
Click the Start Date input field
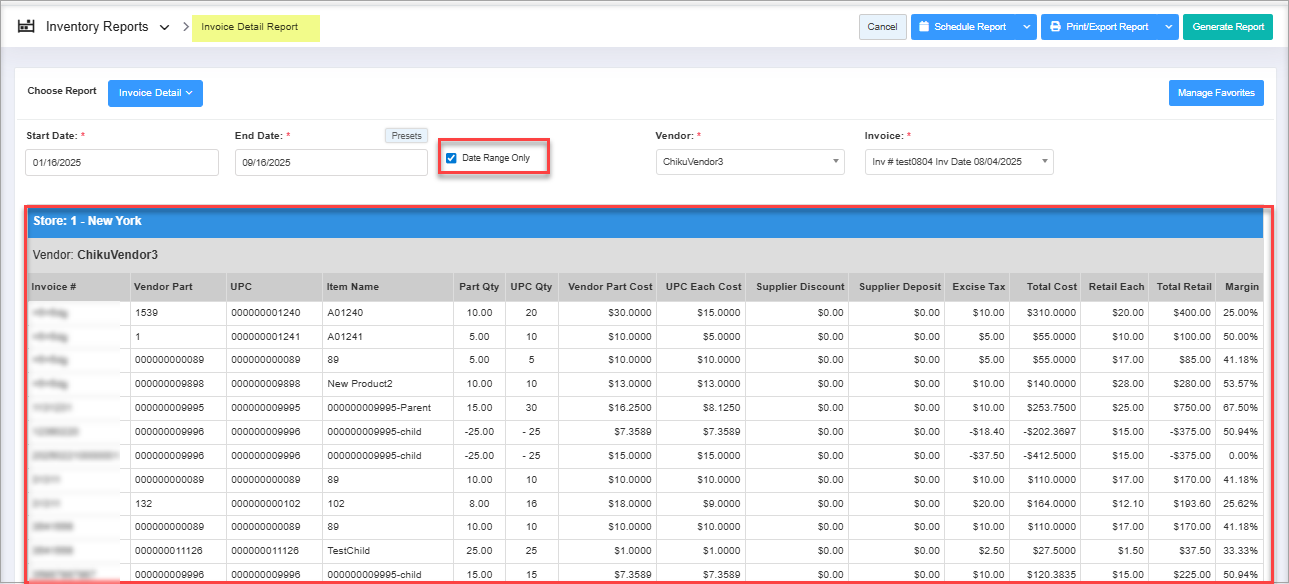121,162
